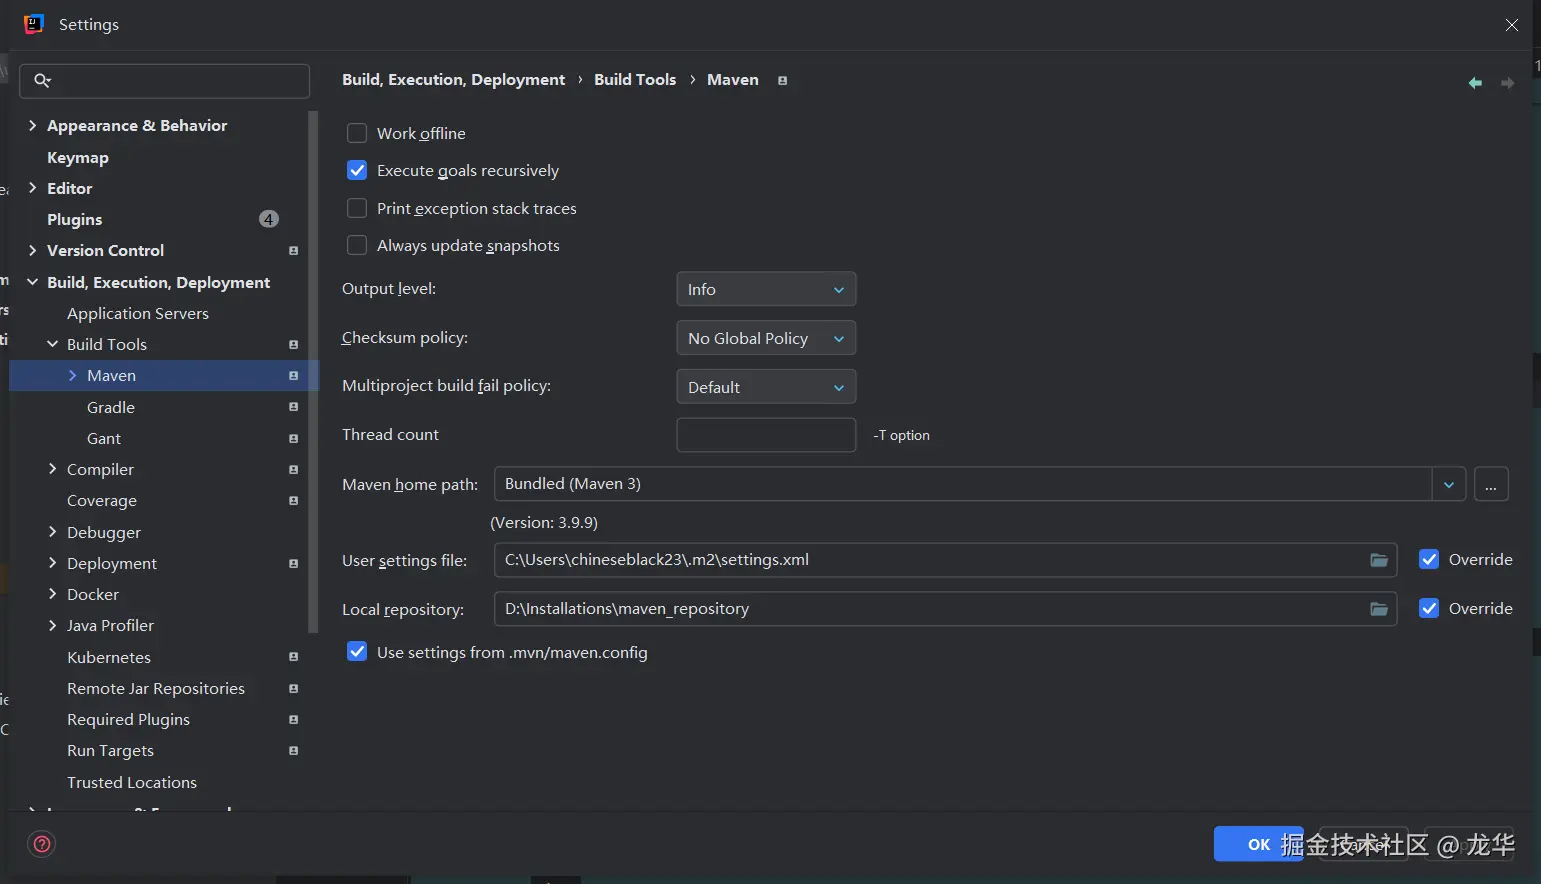Select Gradle under Build Tools
Viewport: 1541px width, 884px height.
pyautogui.click(x=111, y=408)
